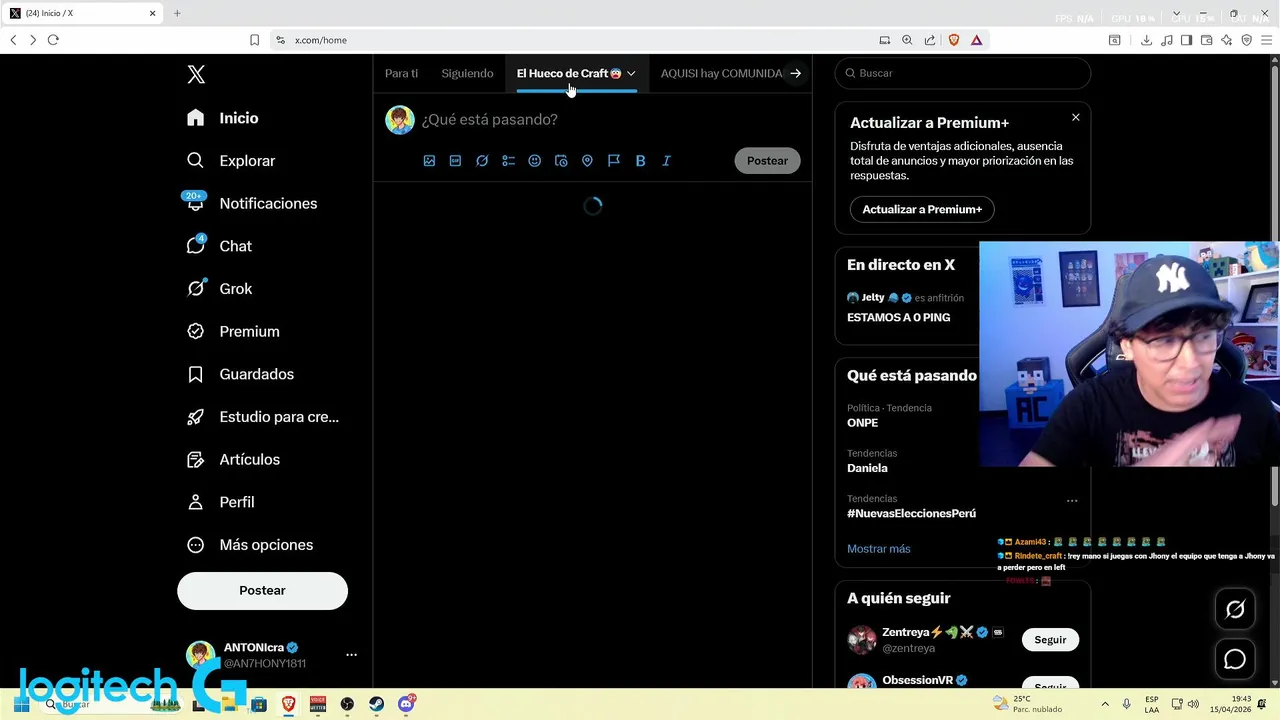This screenshot has height=720, width=1280.
Task: Click Brave Rewards triangle icon
Action: [976, 40]
